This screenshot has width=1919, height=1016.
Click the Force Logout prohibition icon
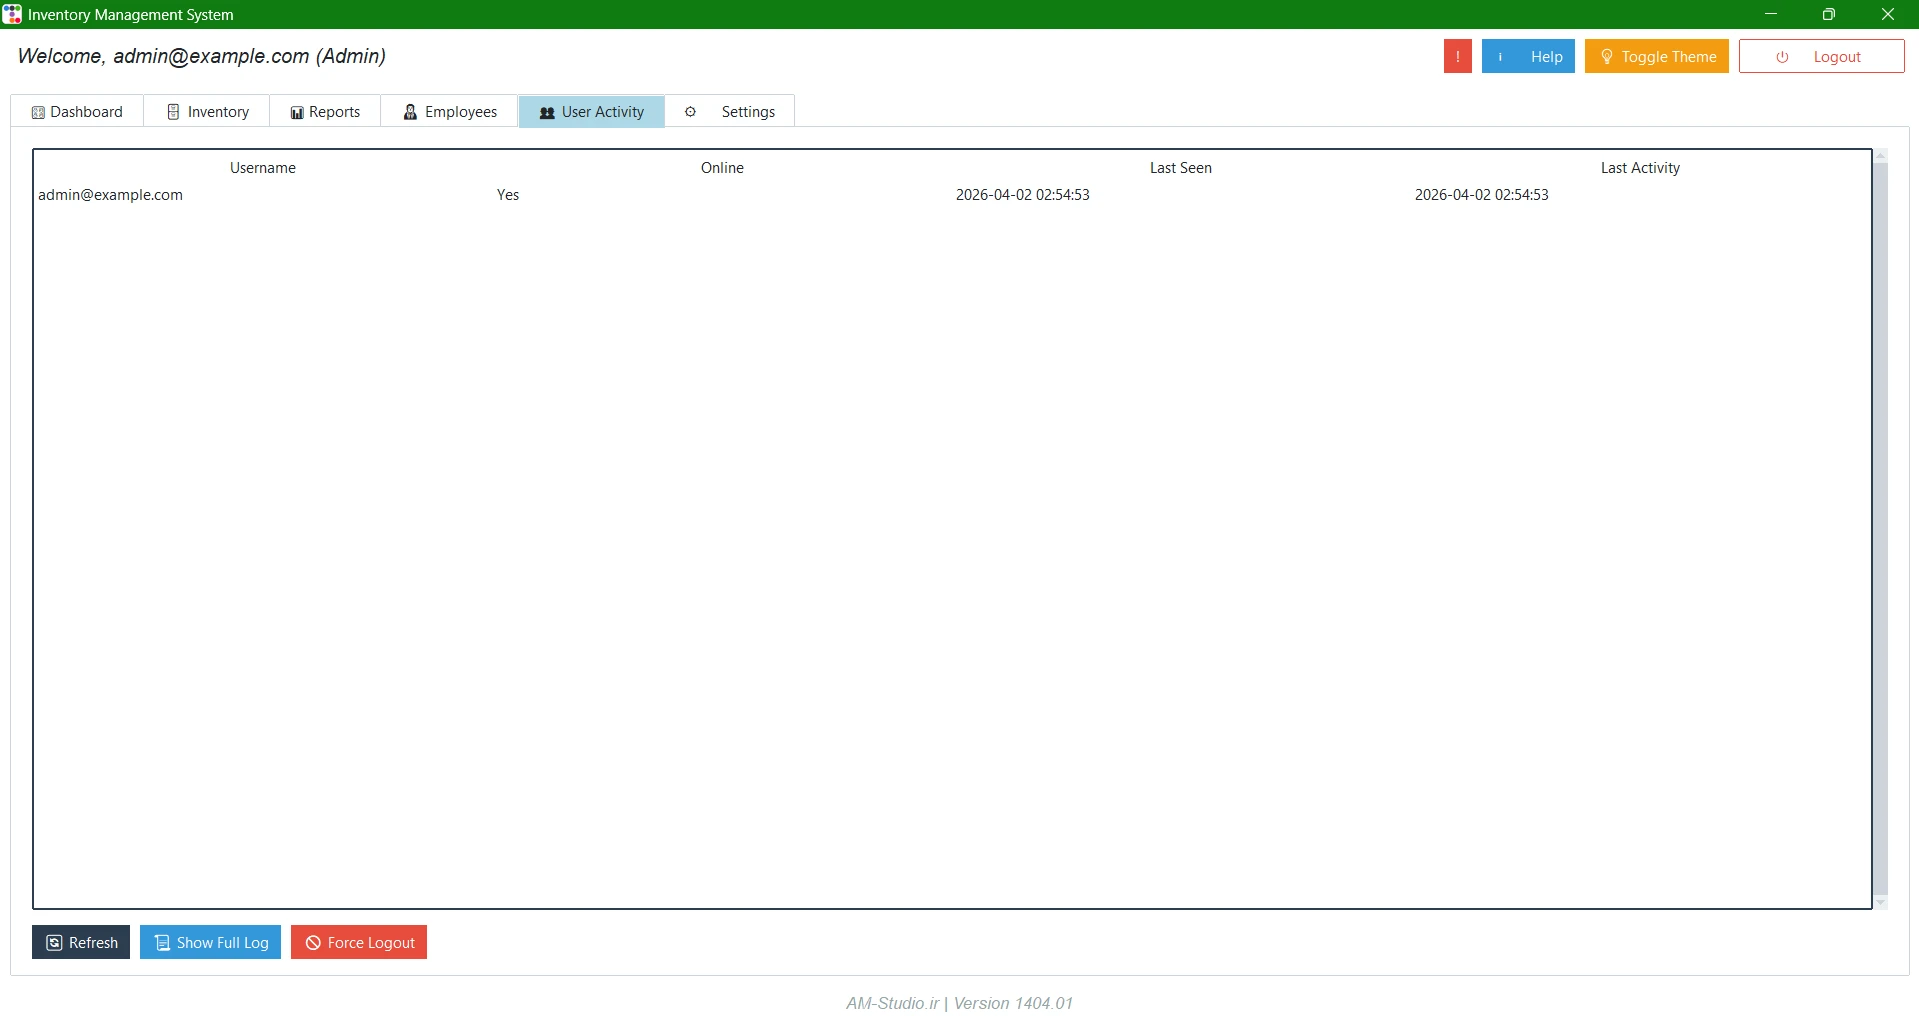click(x=313, y=943)
